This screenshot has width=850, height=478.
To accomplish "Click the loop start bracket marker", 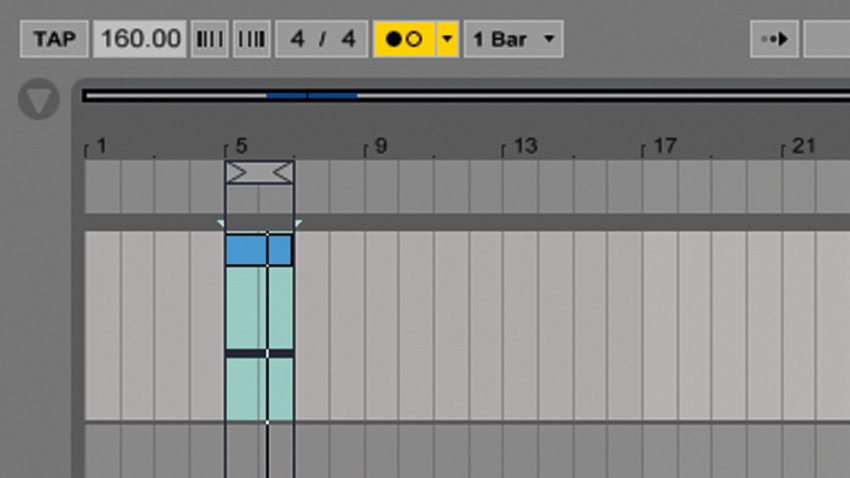I will [x=236, y=173].
